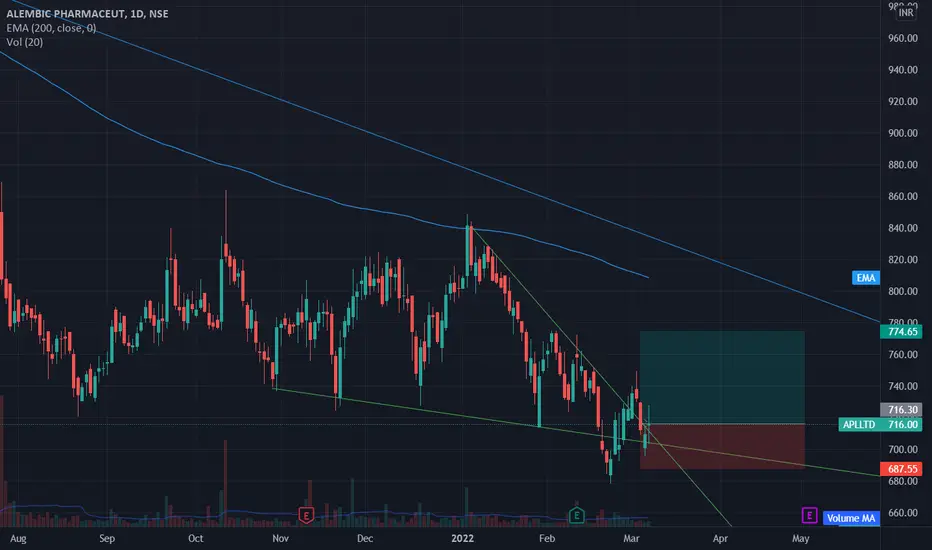Click the 680.00 price scale value
This screenshot has width=932, height=550.
[903, 481]
